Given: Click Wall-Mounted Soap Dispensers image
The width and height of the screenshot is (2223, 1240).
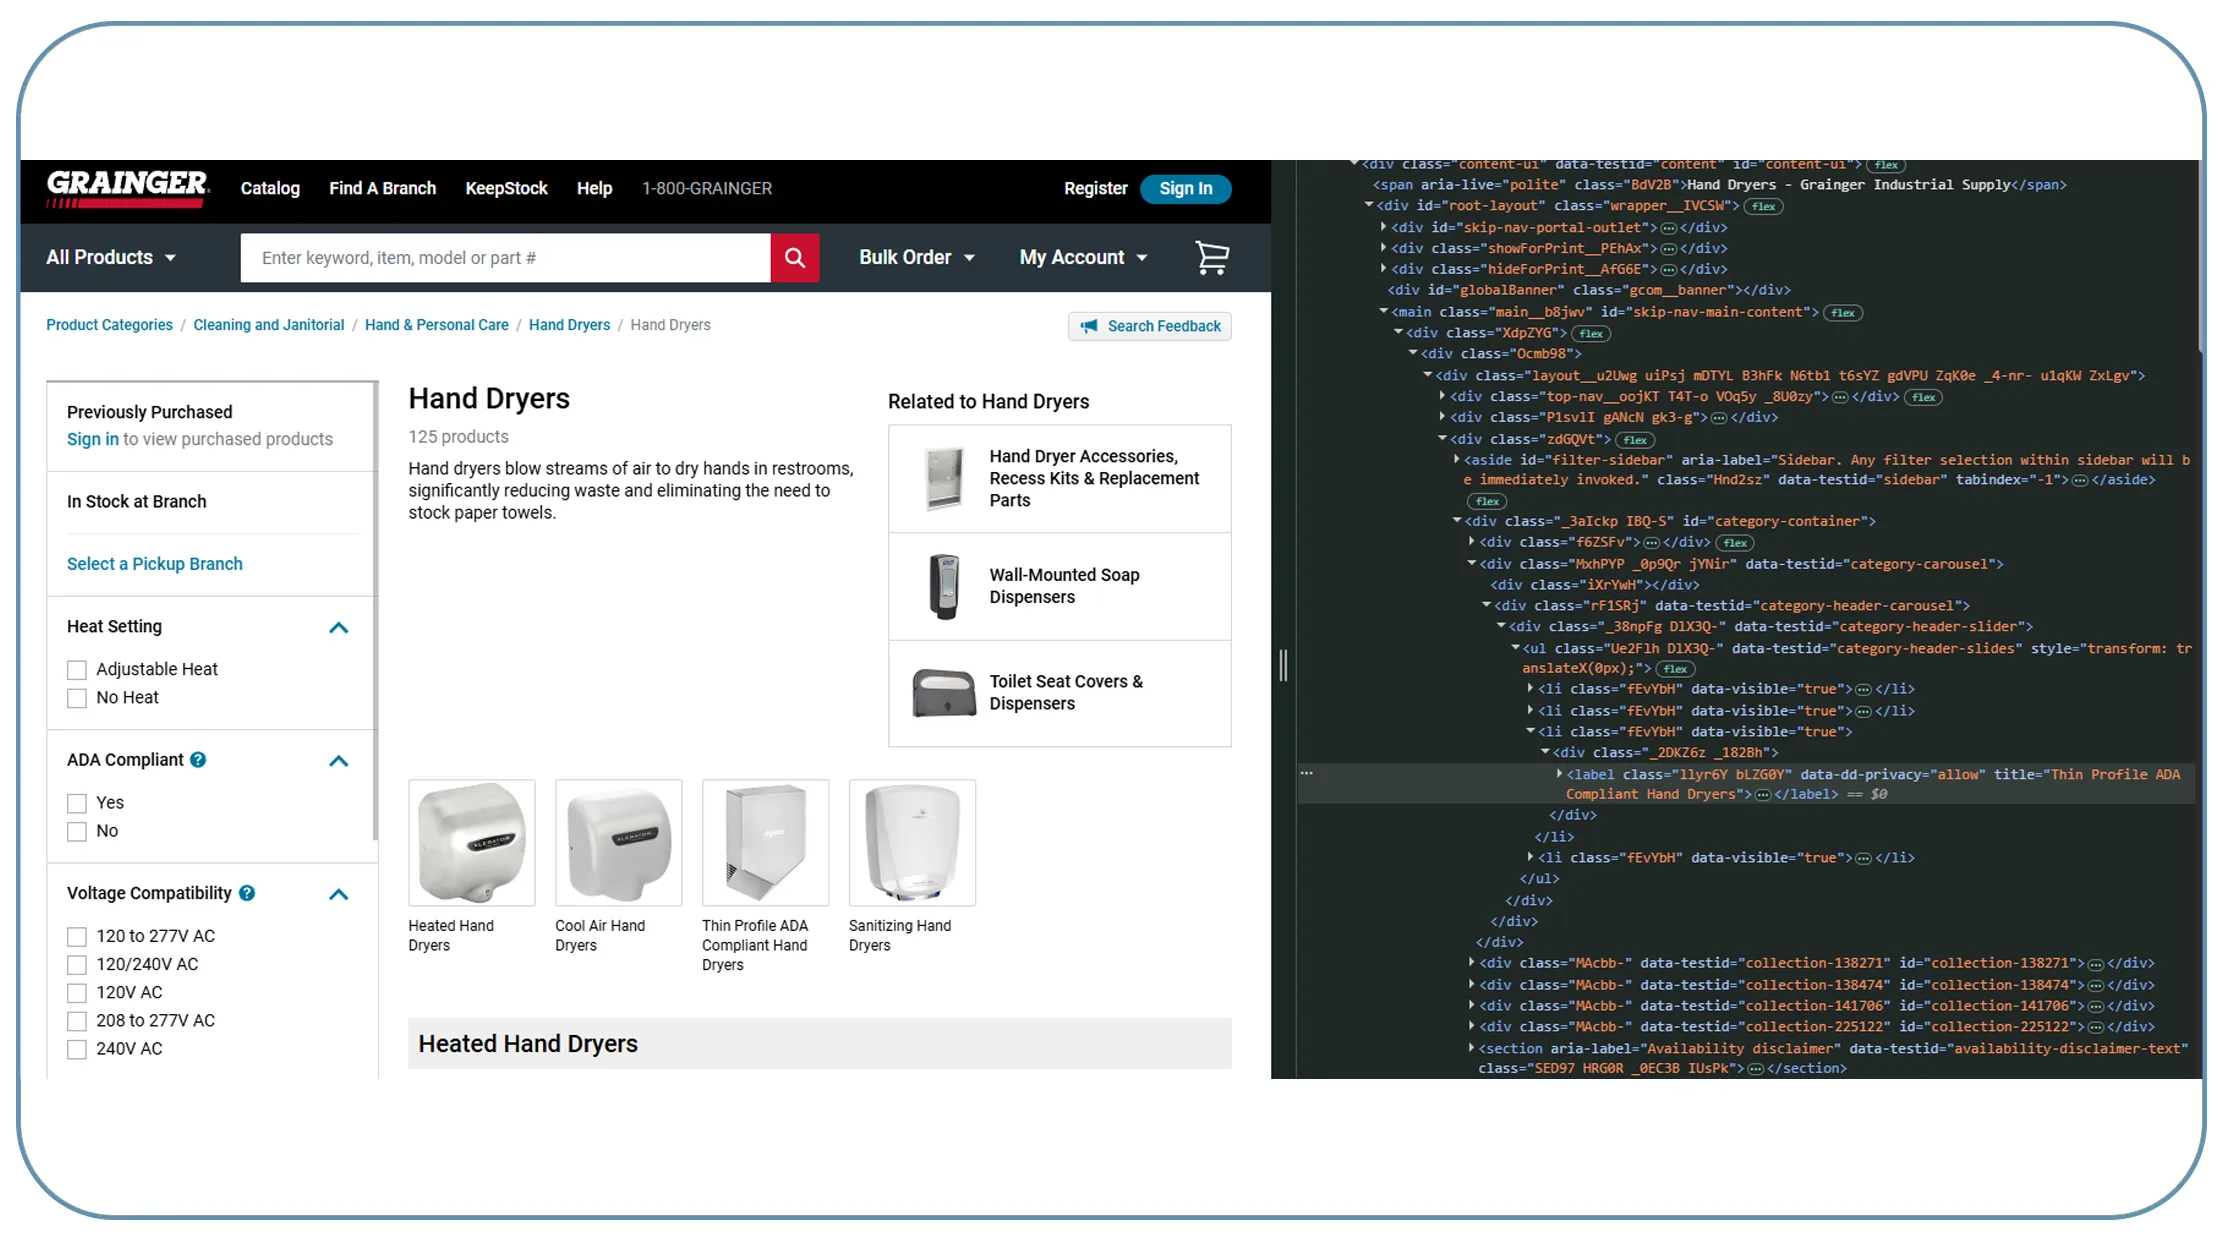Looking at the screenshot, I should 943,586.
